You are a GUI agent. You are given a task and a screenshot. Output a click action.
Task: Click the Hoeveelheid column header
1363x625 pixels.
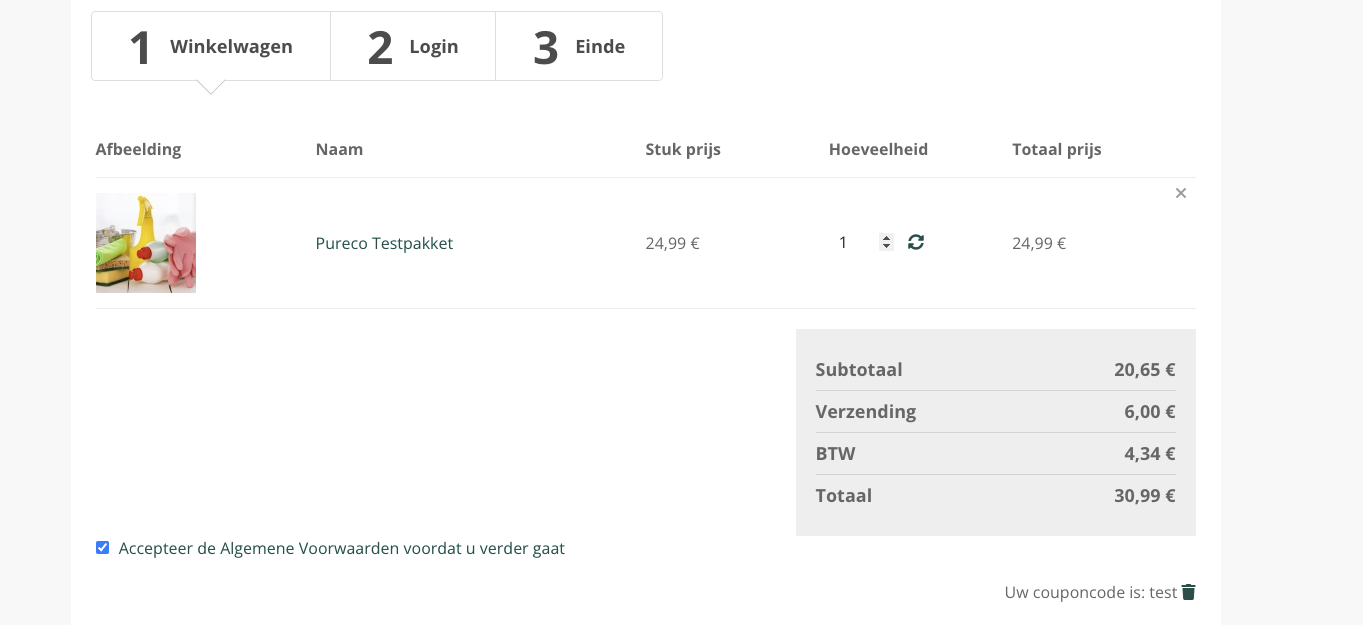pyautogui.click(x=878, y=150)
